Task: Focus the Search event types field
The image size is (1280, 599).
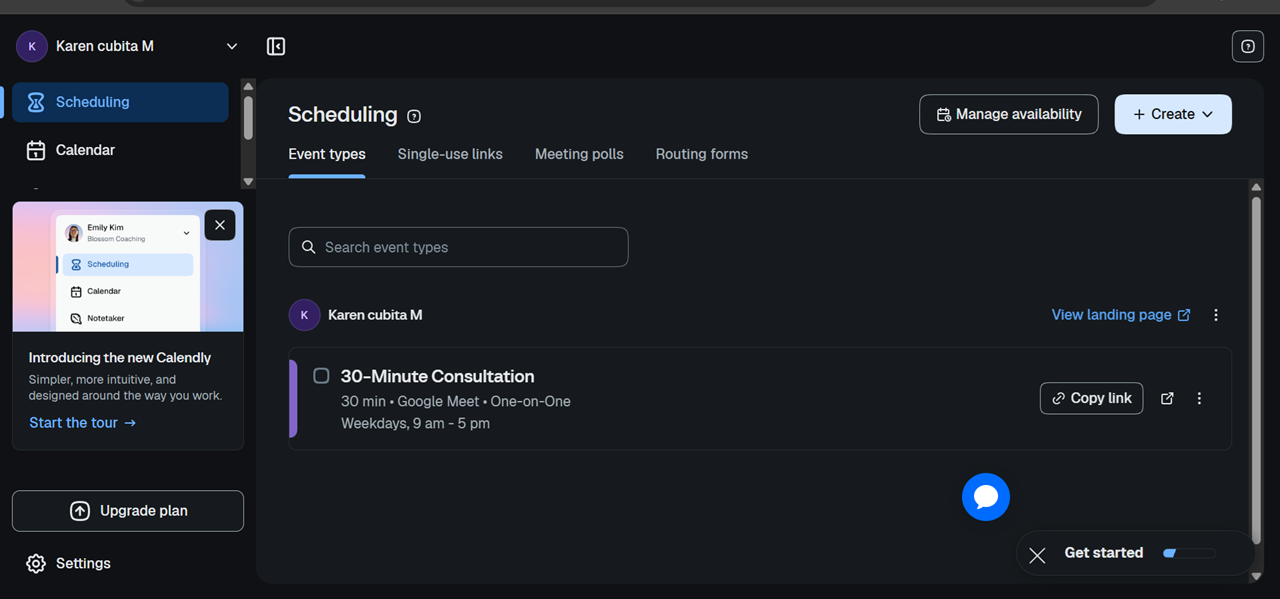Action: 458,247
